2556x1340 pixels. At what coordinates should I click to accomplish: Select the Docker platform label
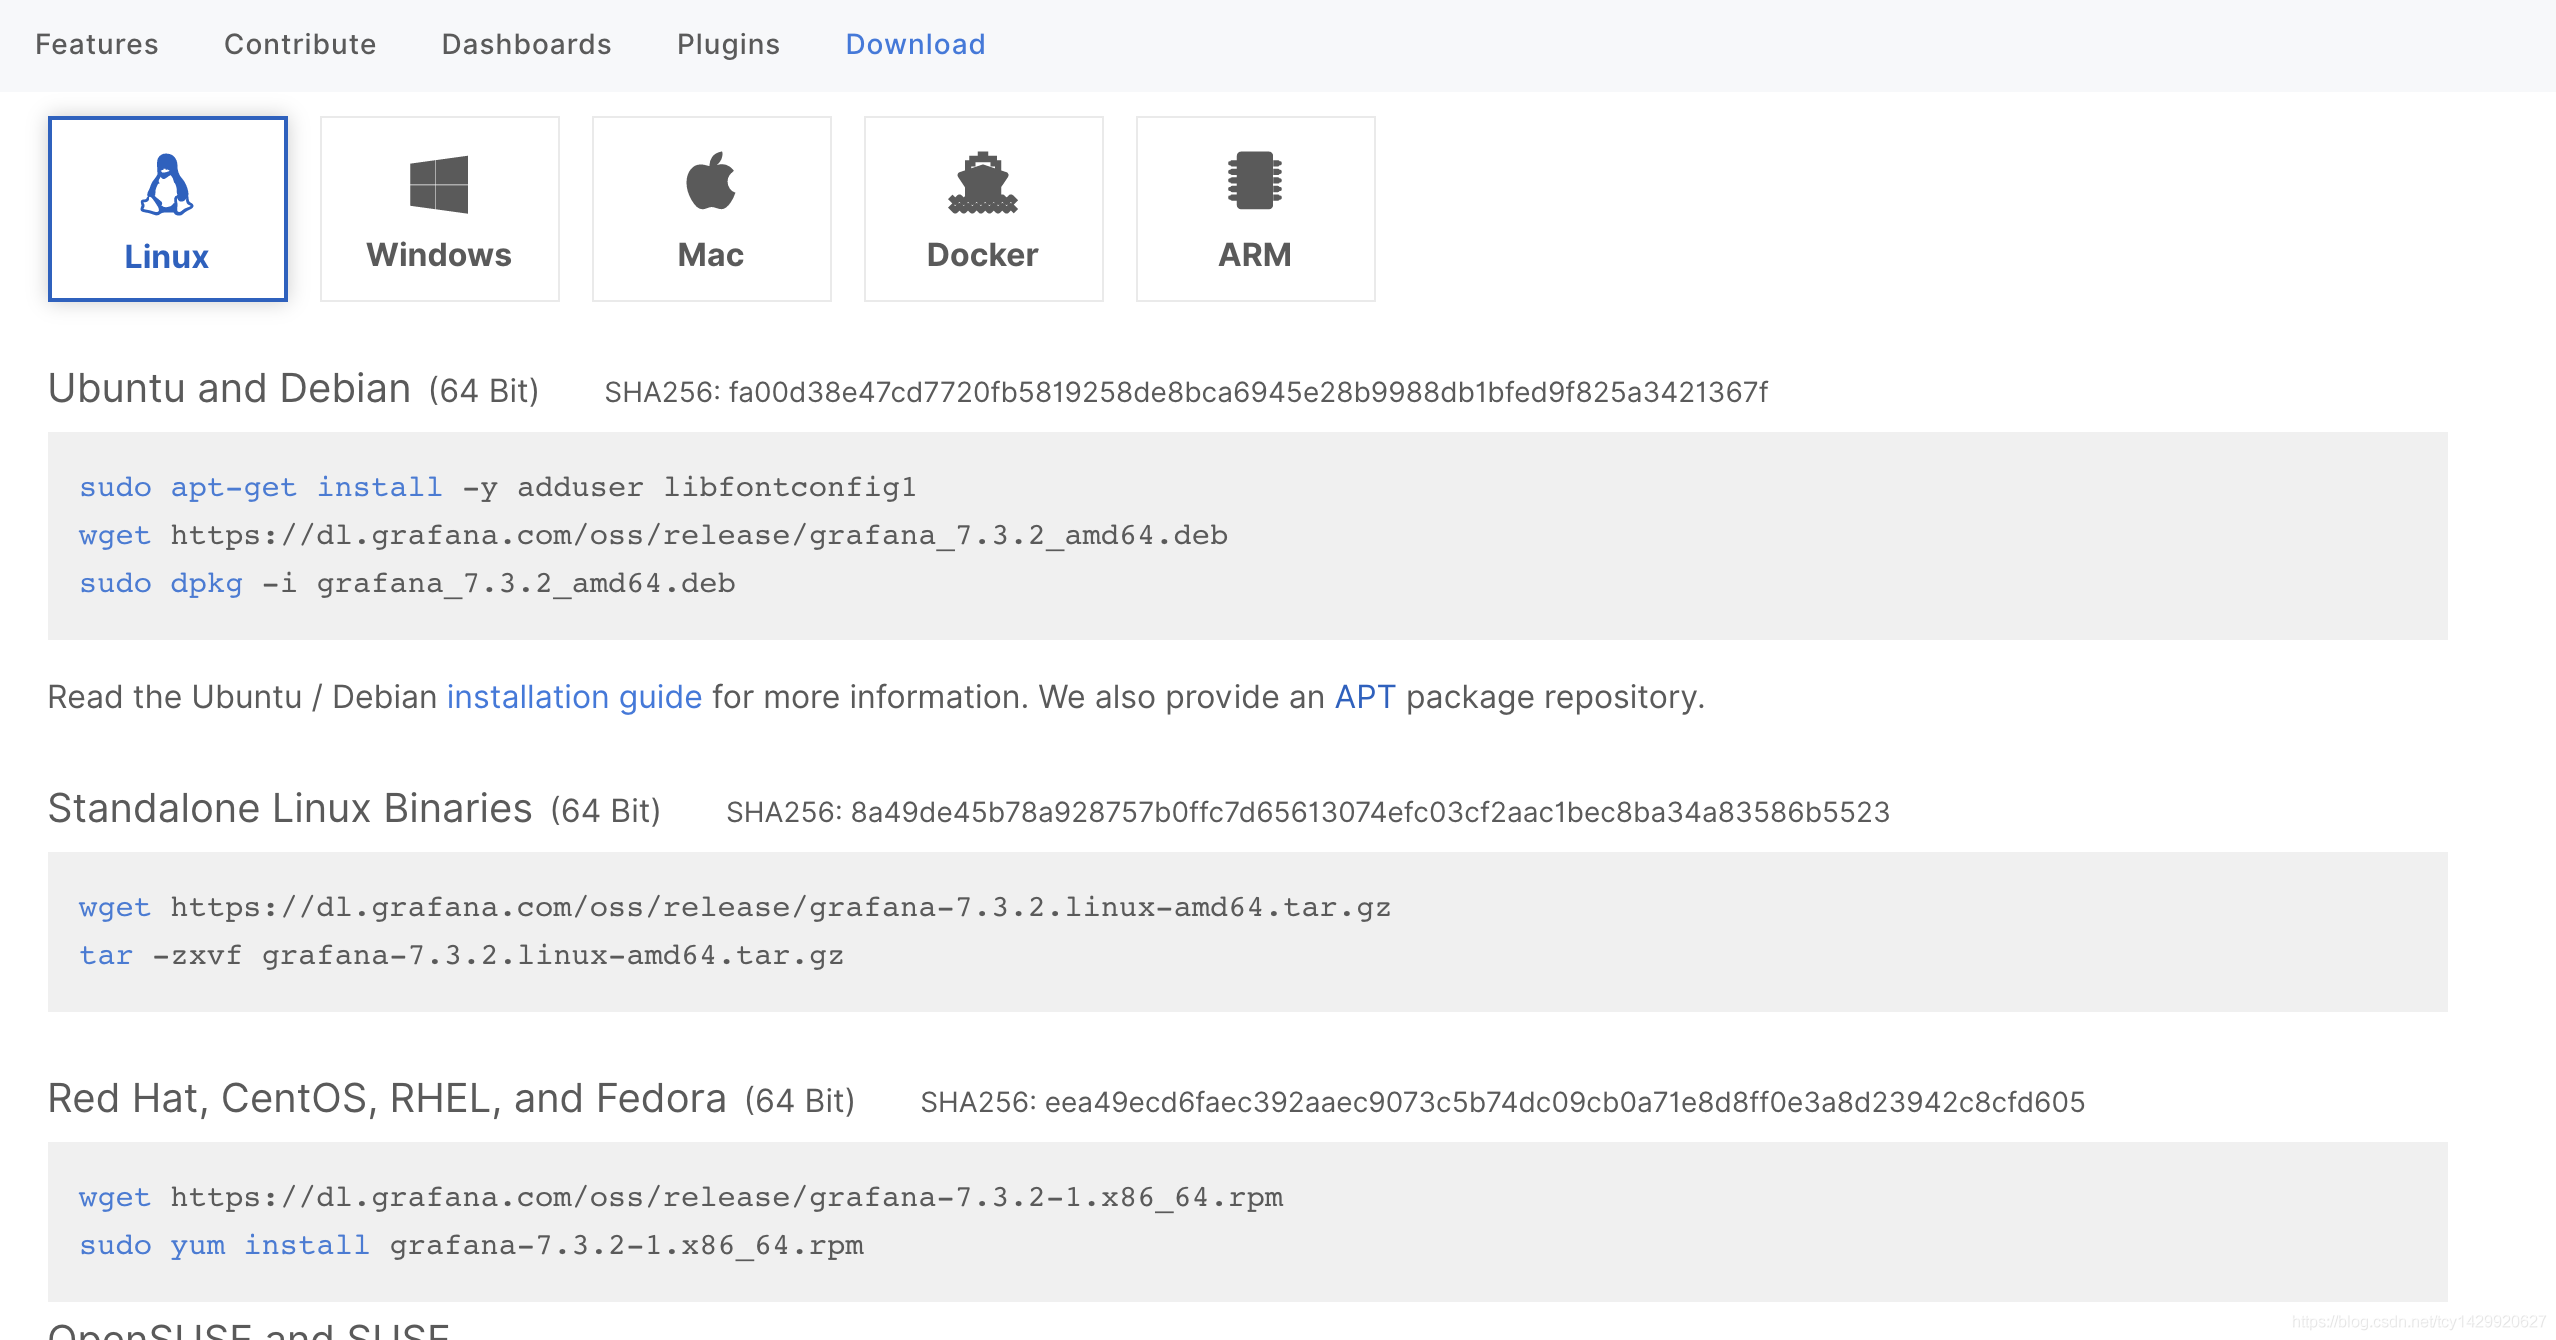(983, 255)
